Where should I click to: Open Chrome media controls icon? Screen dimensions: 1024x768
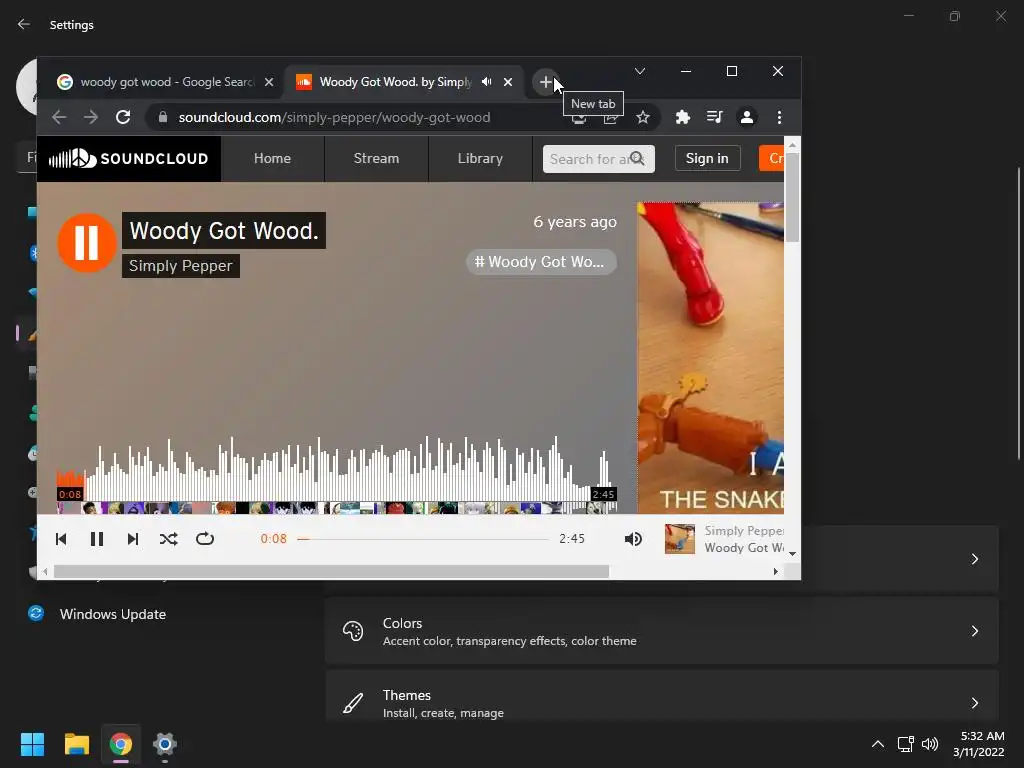click(714, 118)
